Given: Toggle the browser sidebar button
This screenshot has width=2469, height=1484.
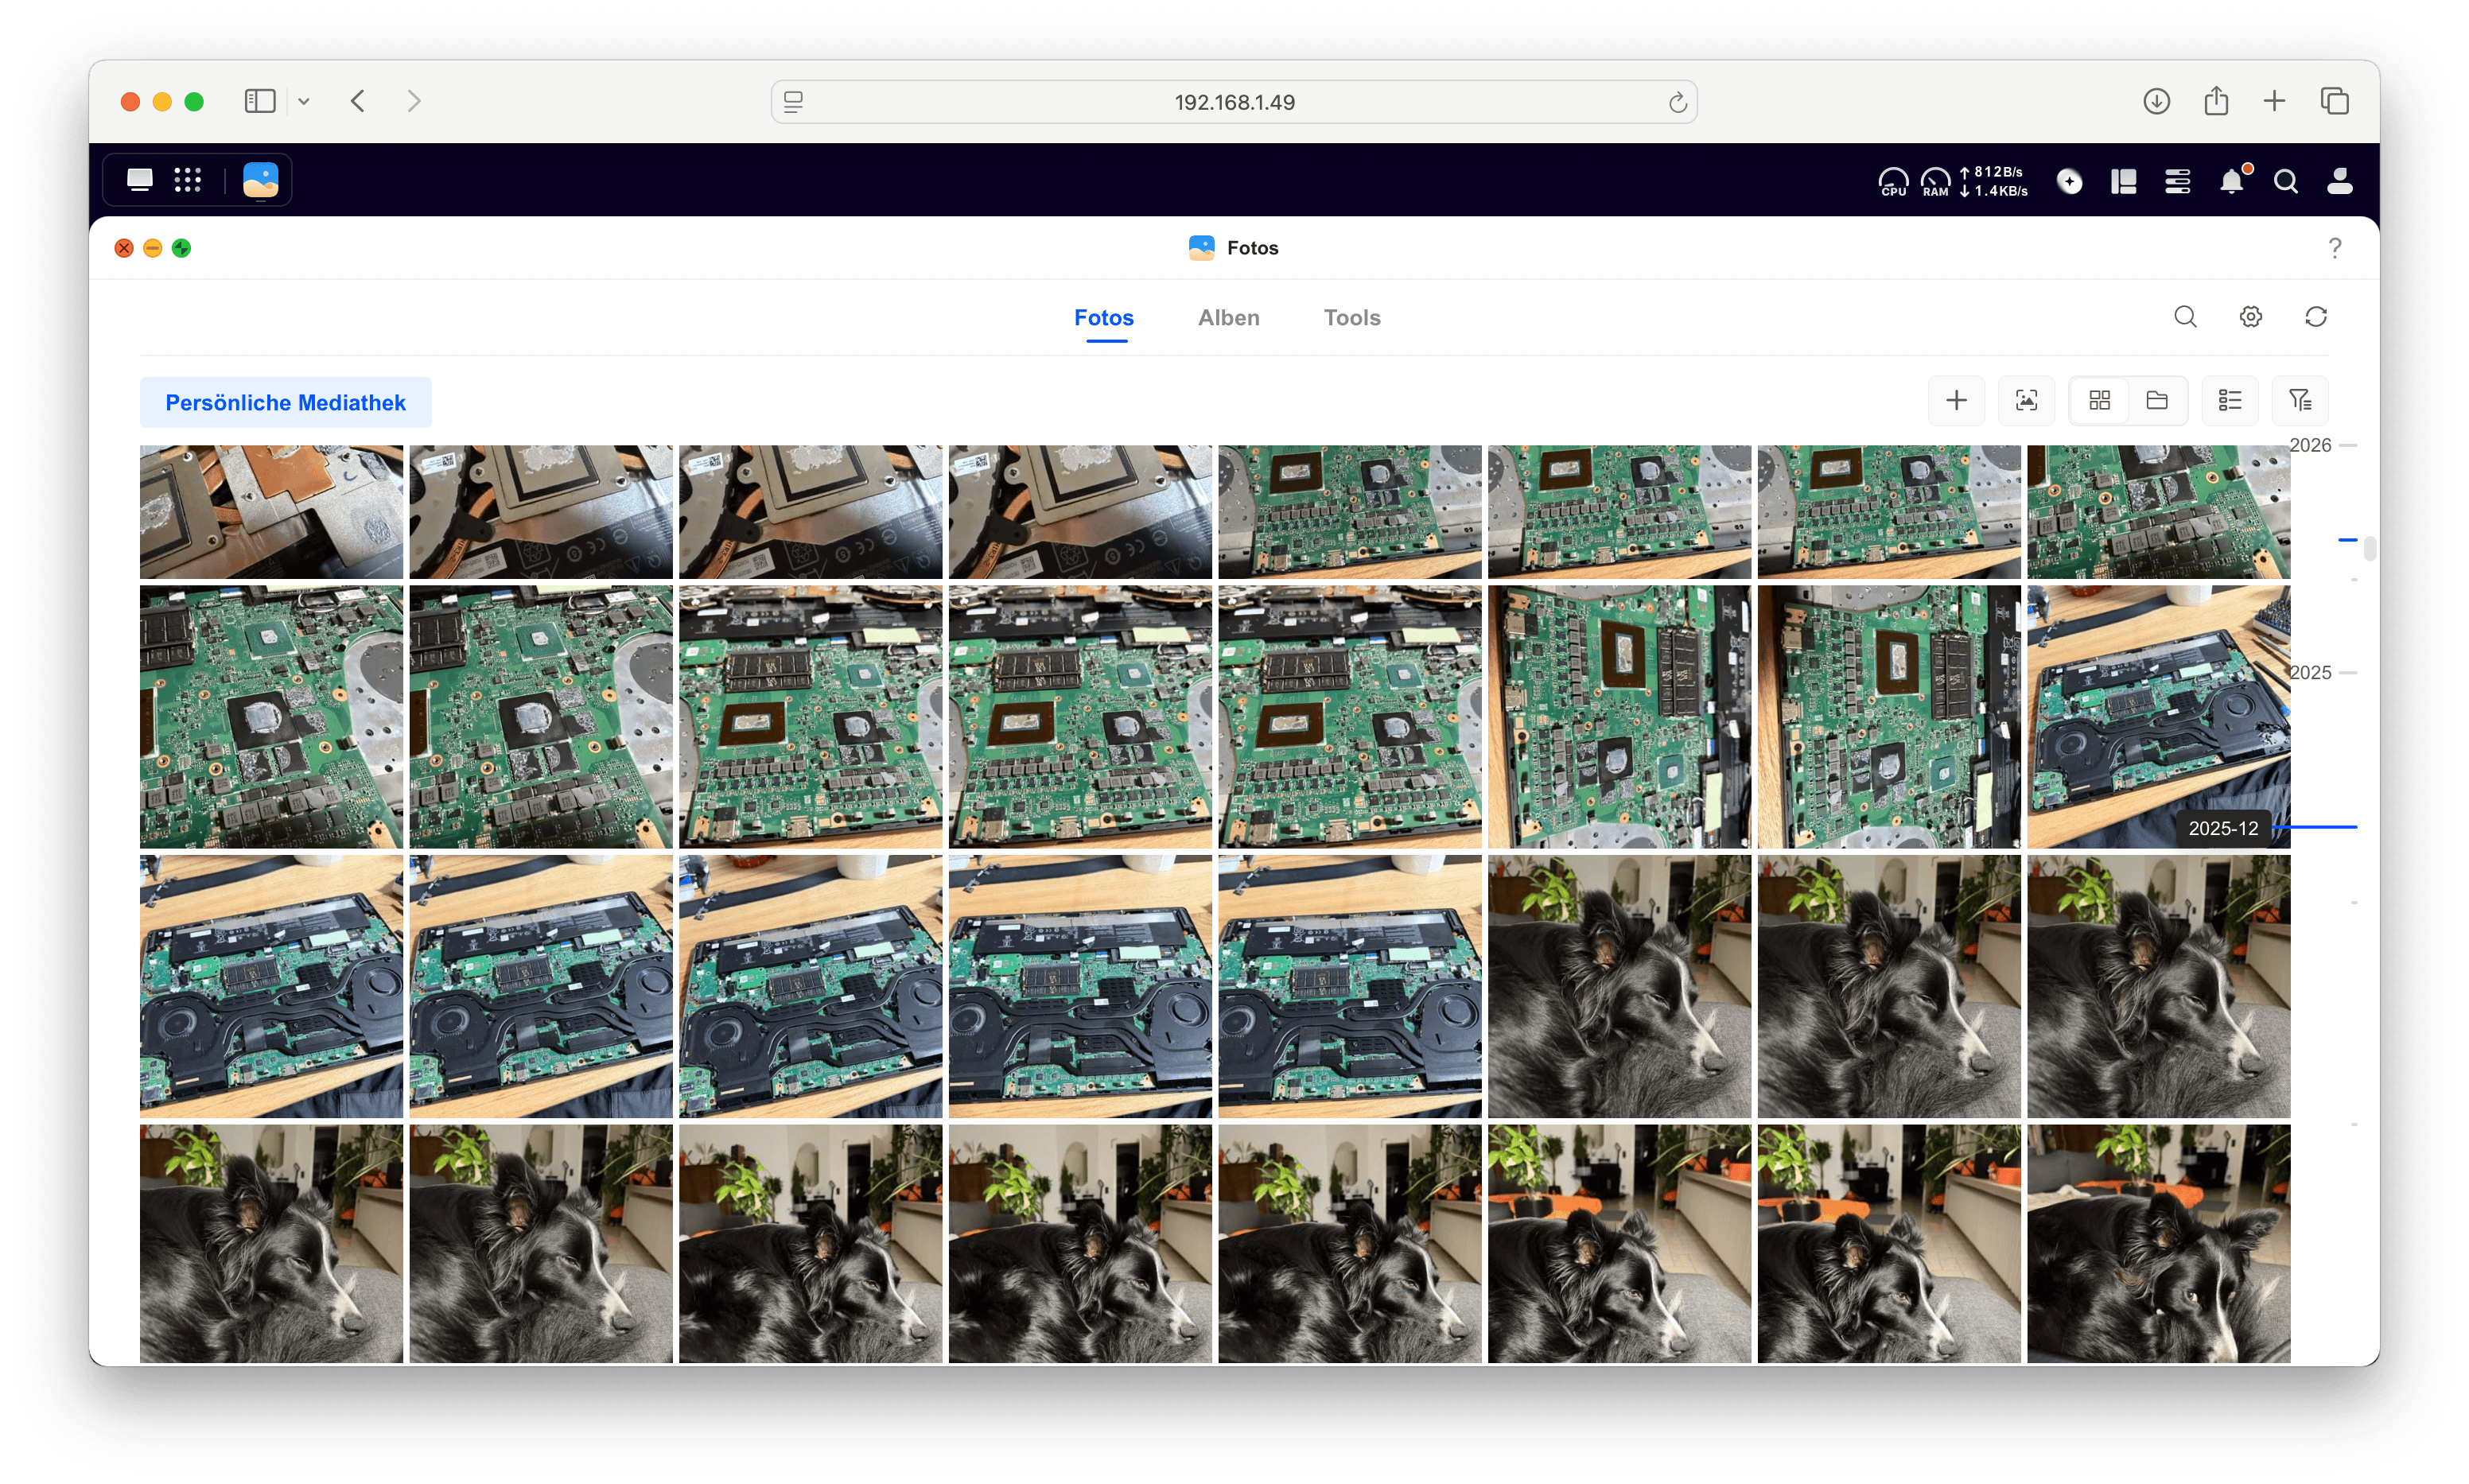Looking at the screenshot, I should [260, 101].
